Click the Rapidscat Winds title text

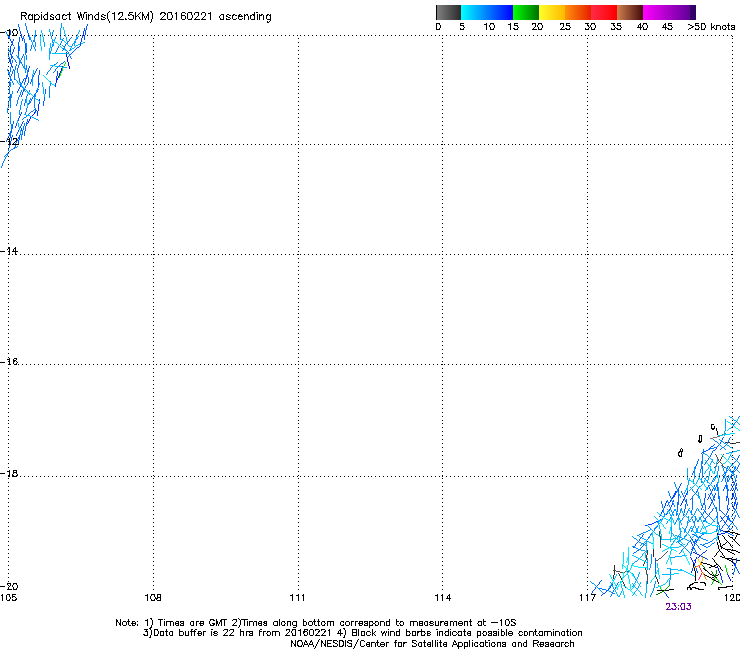146,16
